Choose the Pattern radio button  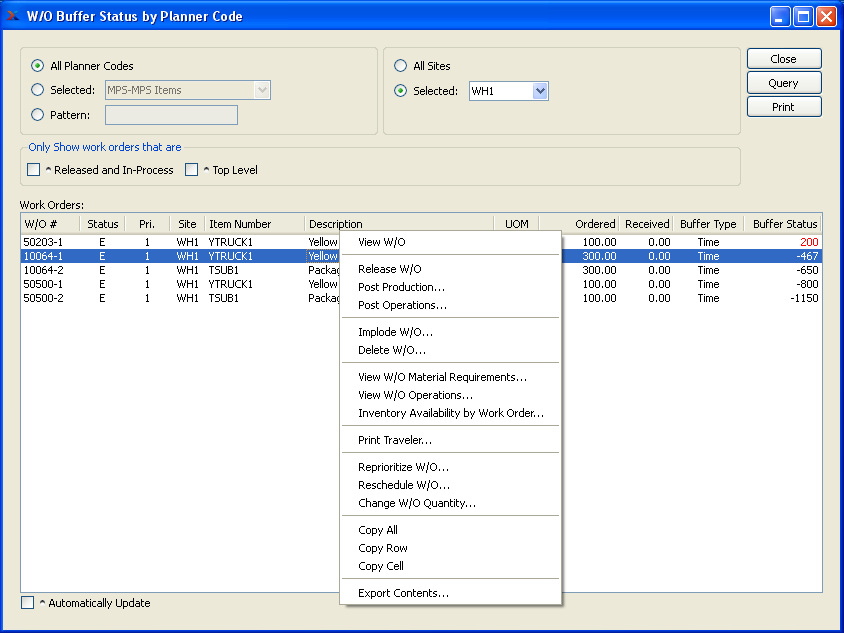pos(38,115)
